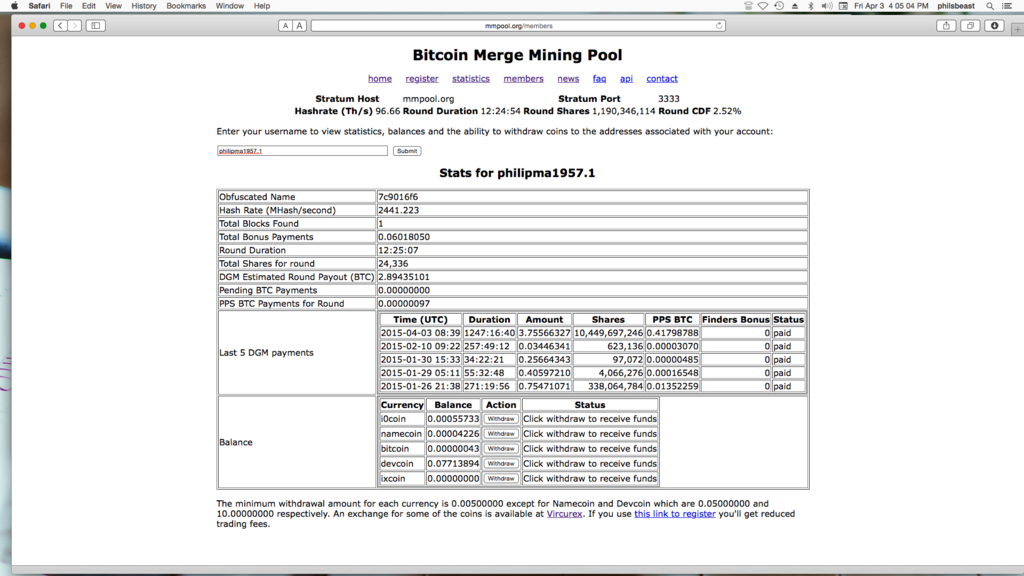Open the Bluetooth status menu
The height and width of the screenshot is (576, 1024).
coord(811,6)
